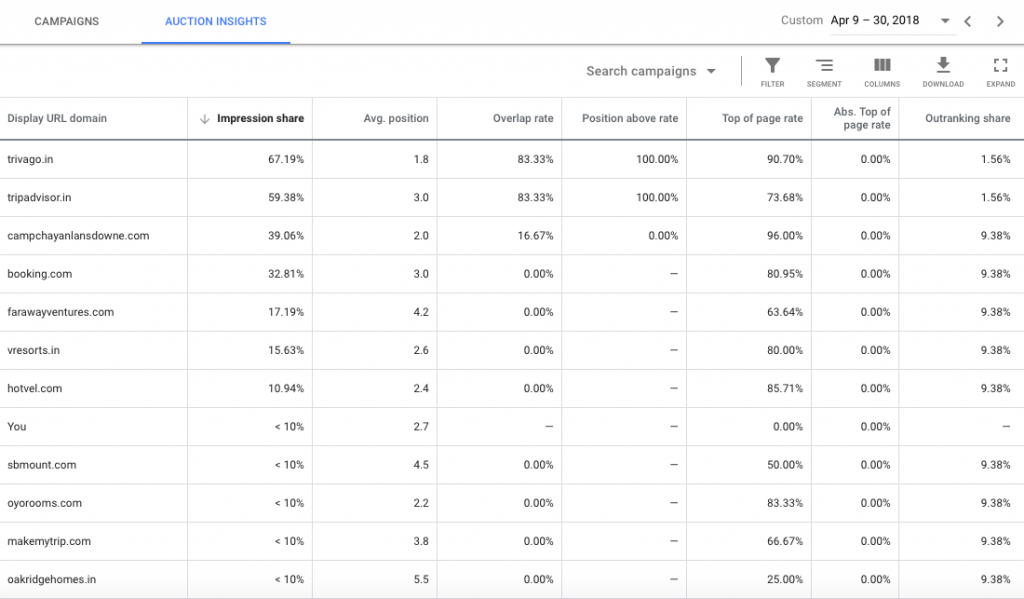Image resolution: width=1024 pixels, height=599 pixels.
Task: Sort by Impression share column header
Action: click(260, 118)
